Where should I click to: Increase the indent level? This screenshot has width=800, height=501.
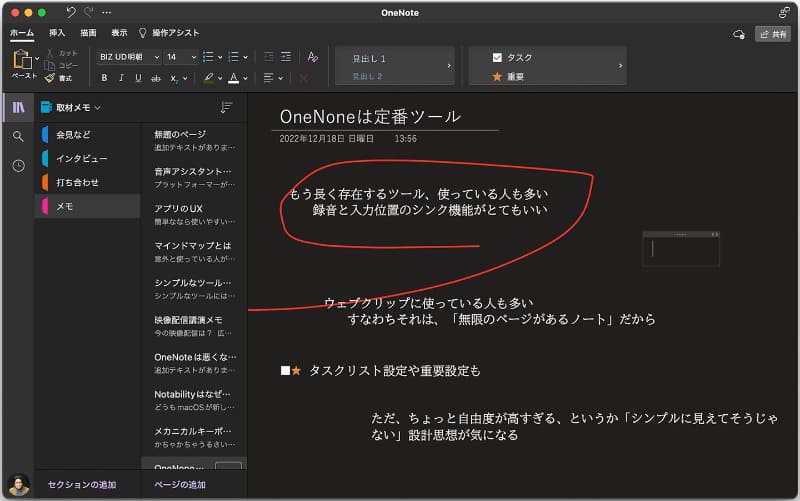(x=286, y=57)
